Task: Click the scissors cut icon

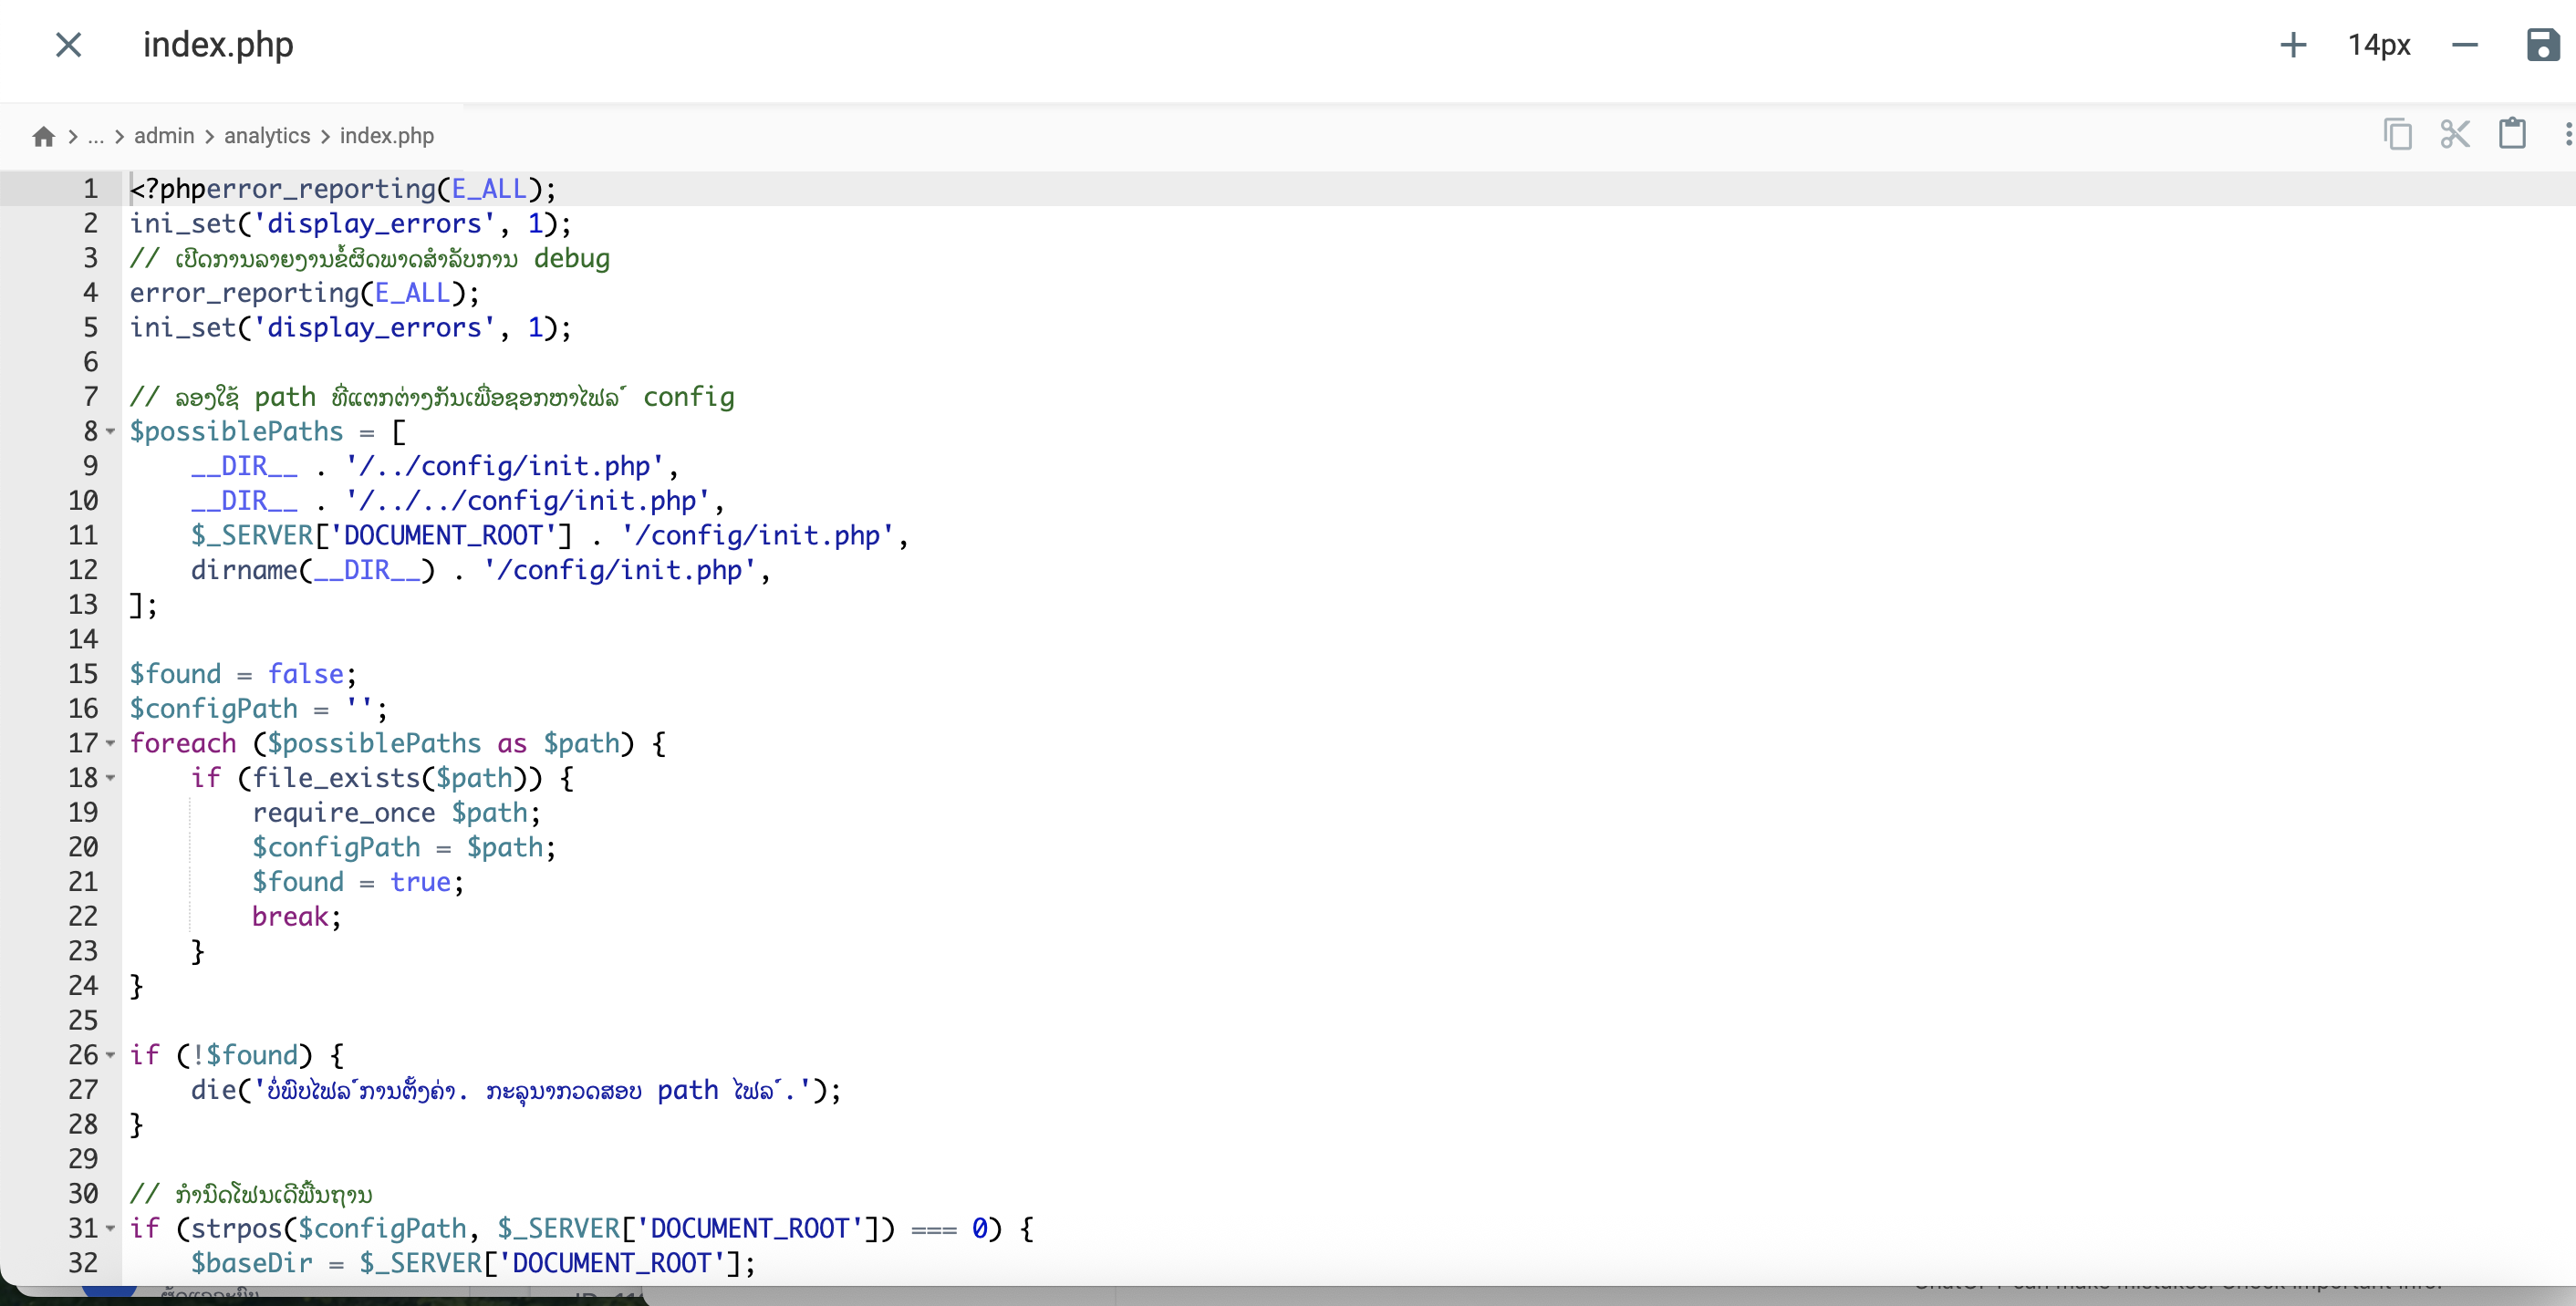Action: [2454, 134]
